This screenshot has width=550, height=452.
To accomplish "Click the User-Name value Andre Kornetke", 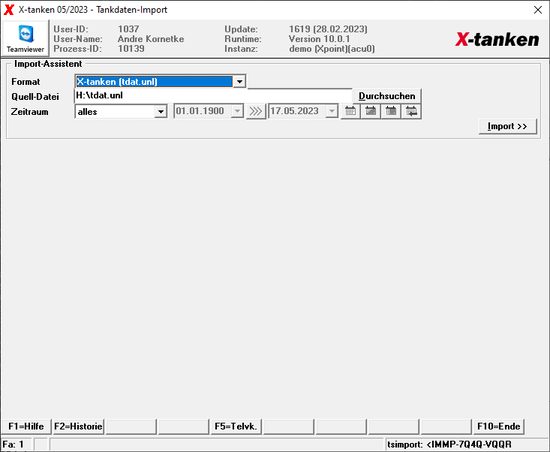I will (151, 39).
